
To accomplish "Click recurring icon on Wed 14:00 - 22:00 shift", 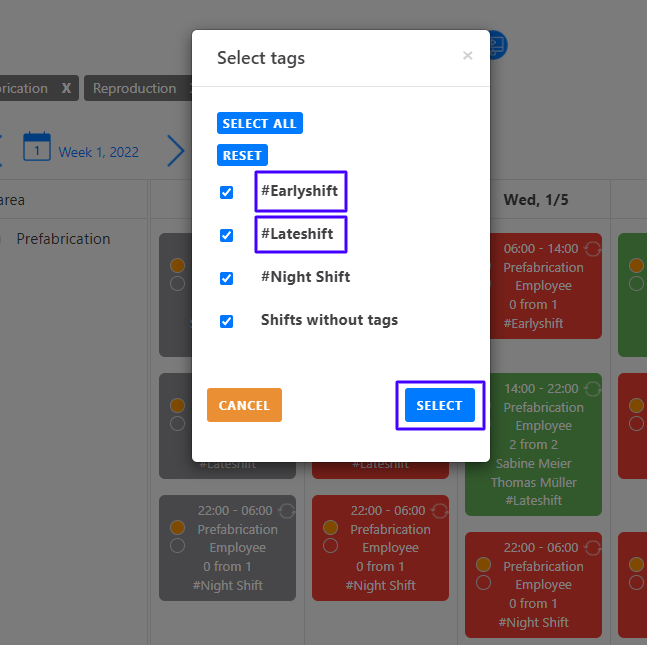I will point(592,388).
